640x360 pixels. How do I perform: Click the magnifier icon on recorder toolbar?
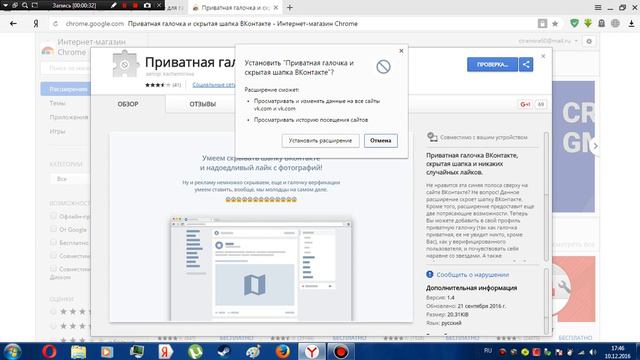[25, 5]
